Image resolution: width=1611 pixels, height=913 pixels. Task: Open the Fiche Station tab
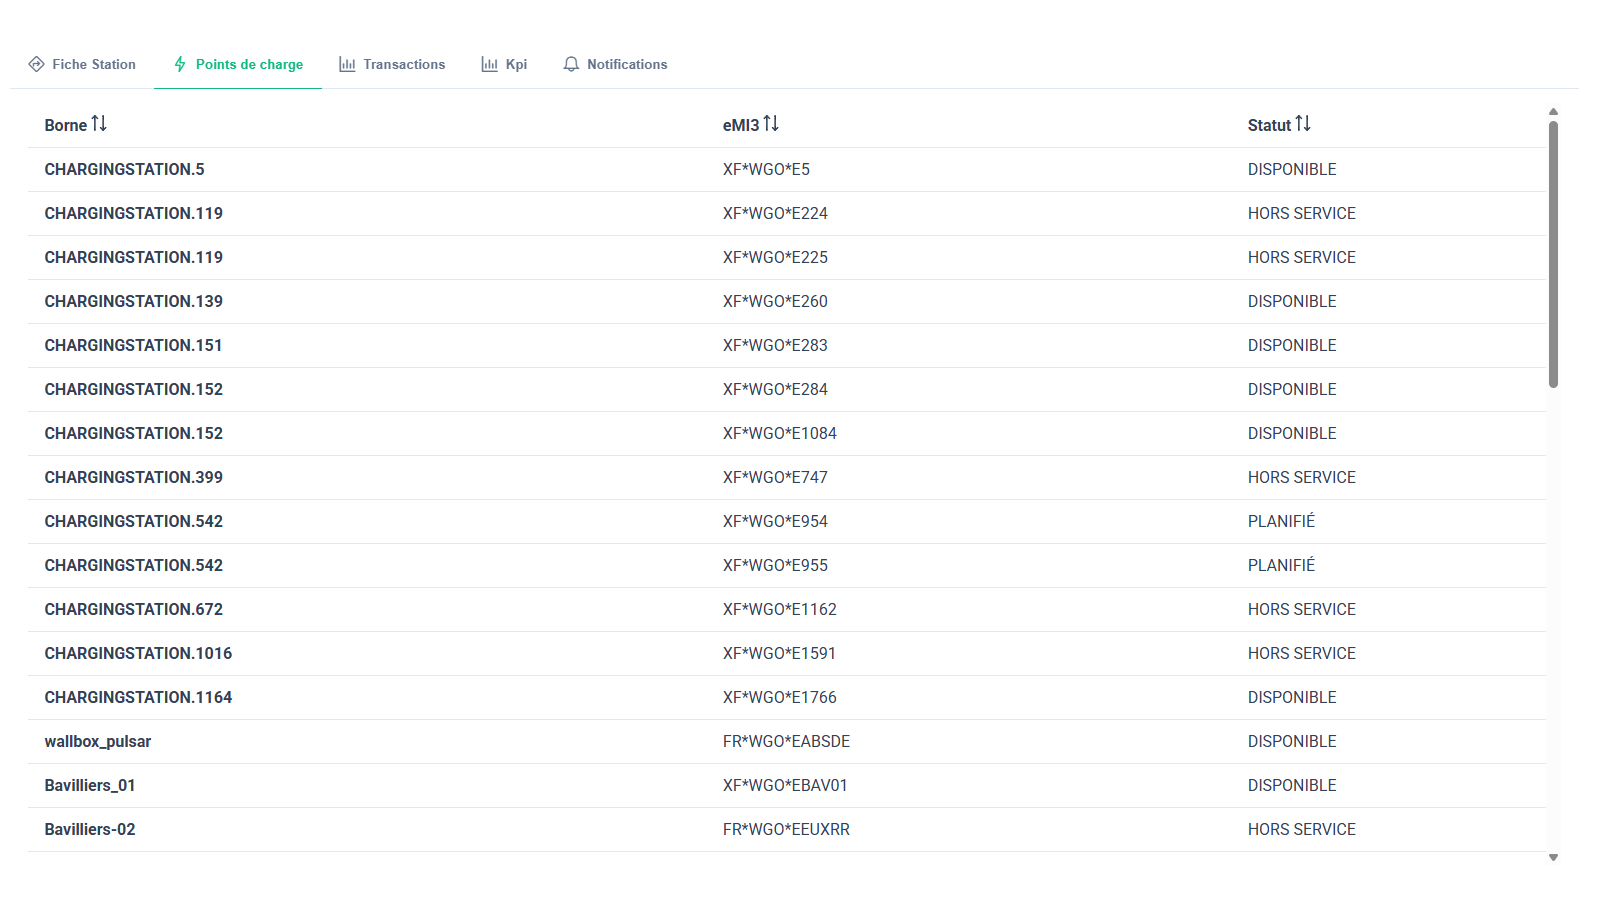pyautogui.click(x=93, y=64)
